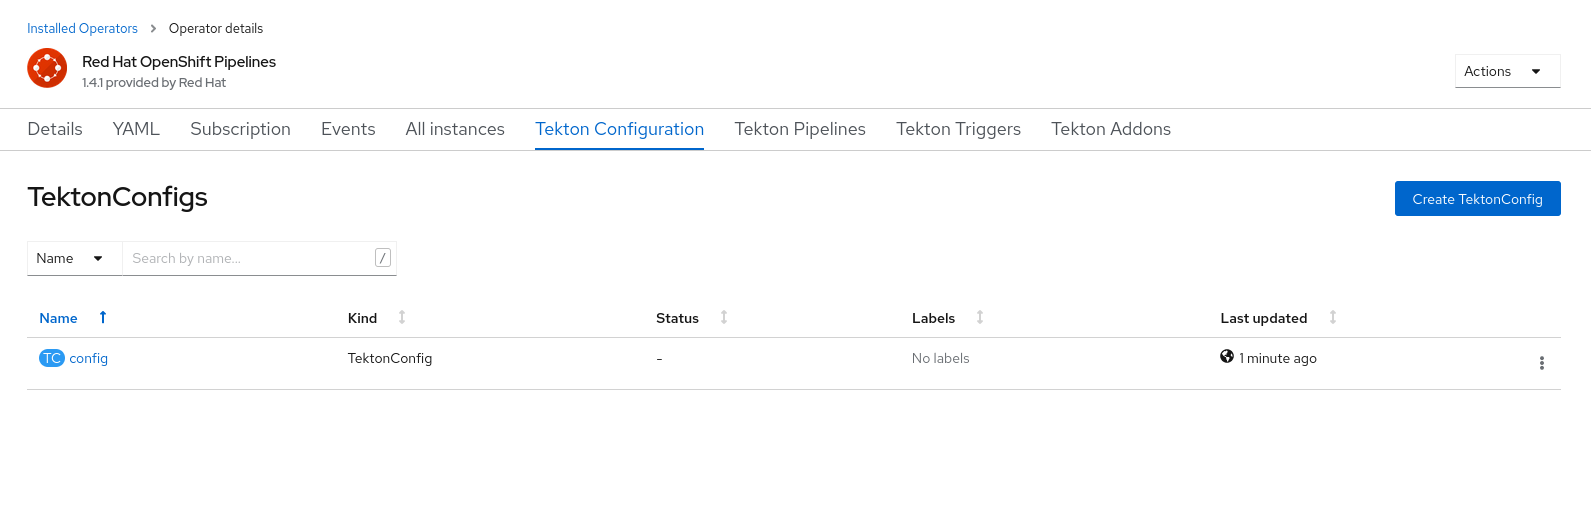1591x518 pixels.
Task: Open the Actions dropdown
Action: [x=1507, y=71]
